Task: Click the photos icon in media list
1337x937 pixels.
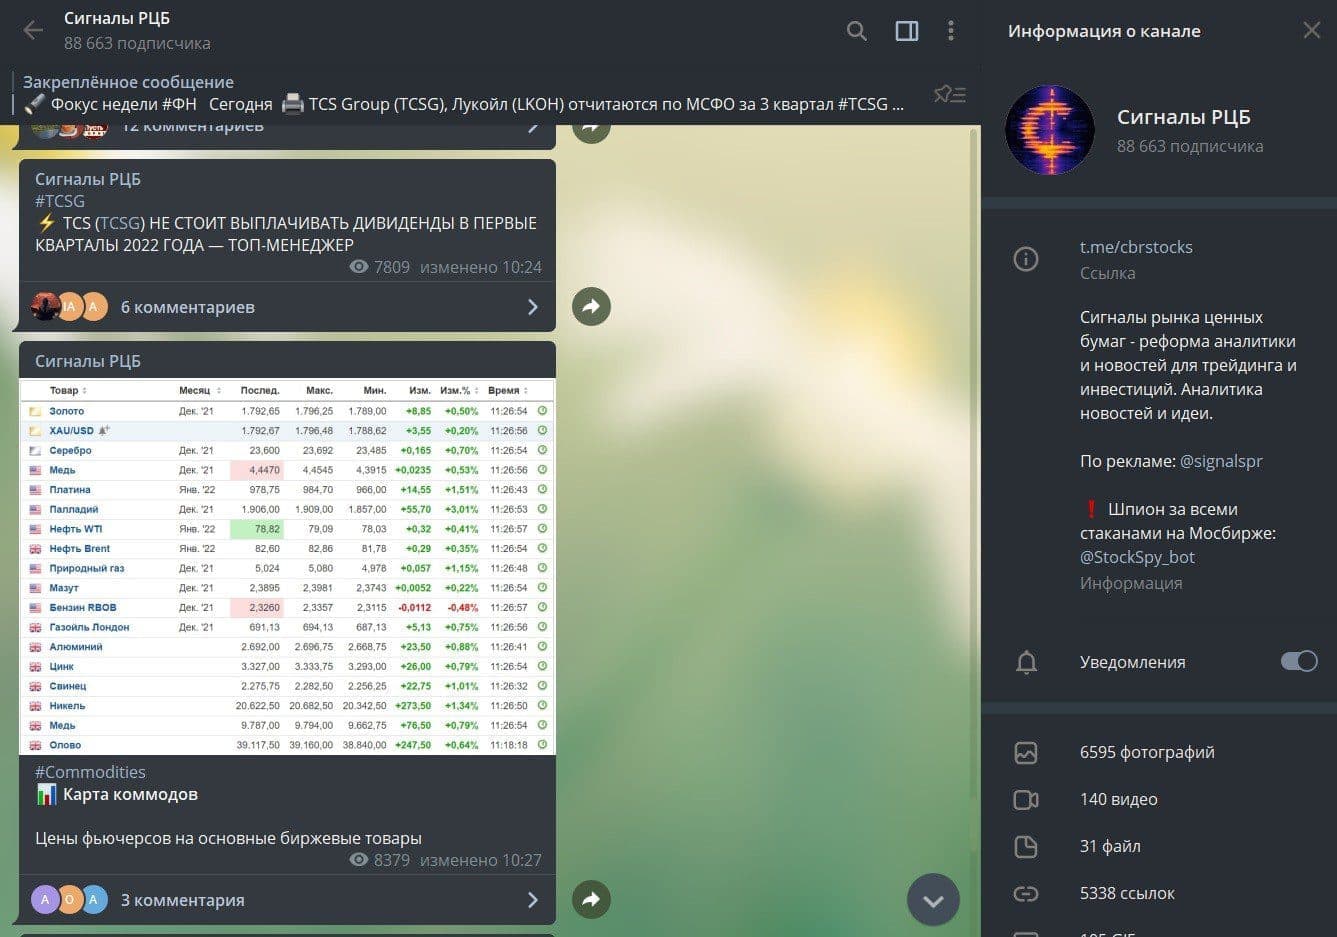Action: point(1026,753)
